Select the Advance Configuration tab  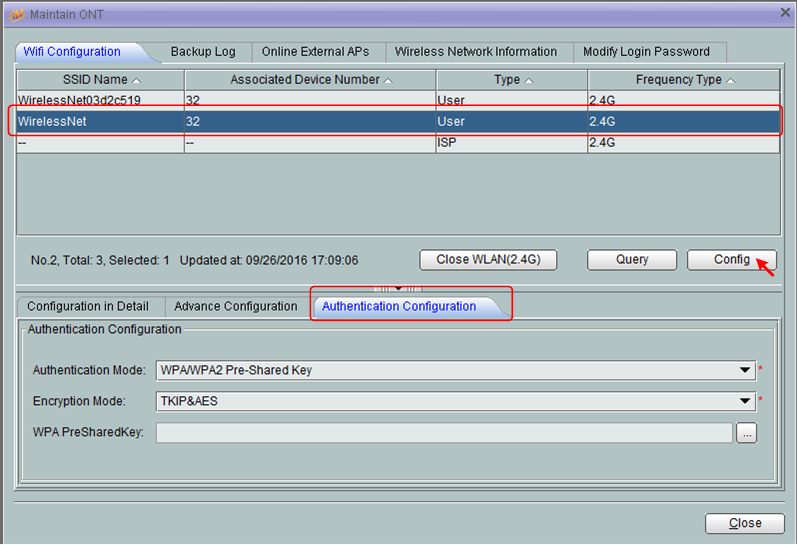click(x=236, y=307)
